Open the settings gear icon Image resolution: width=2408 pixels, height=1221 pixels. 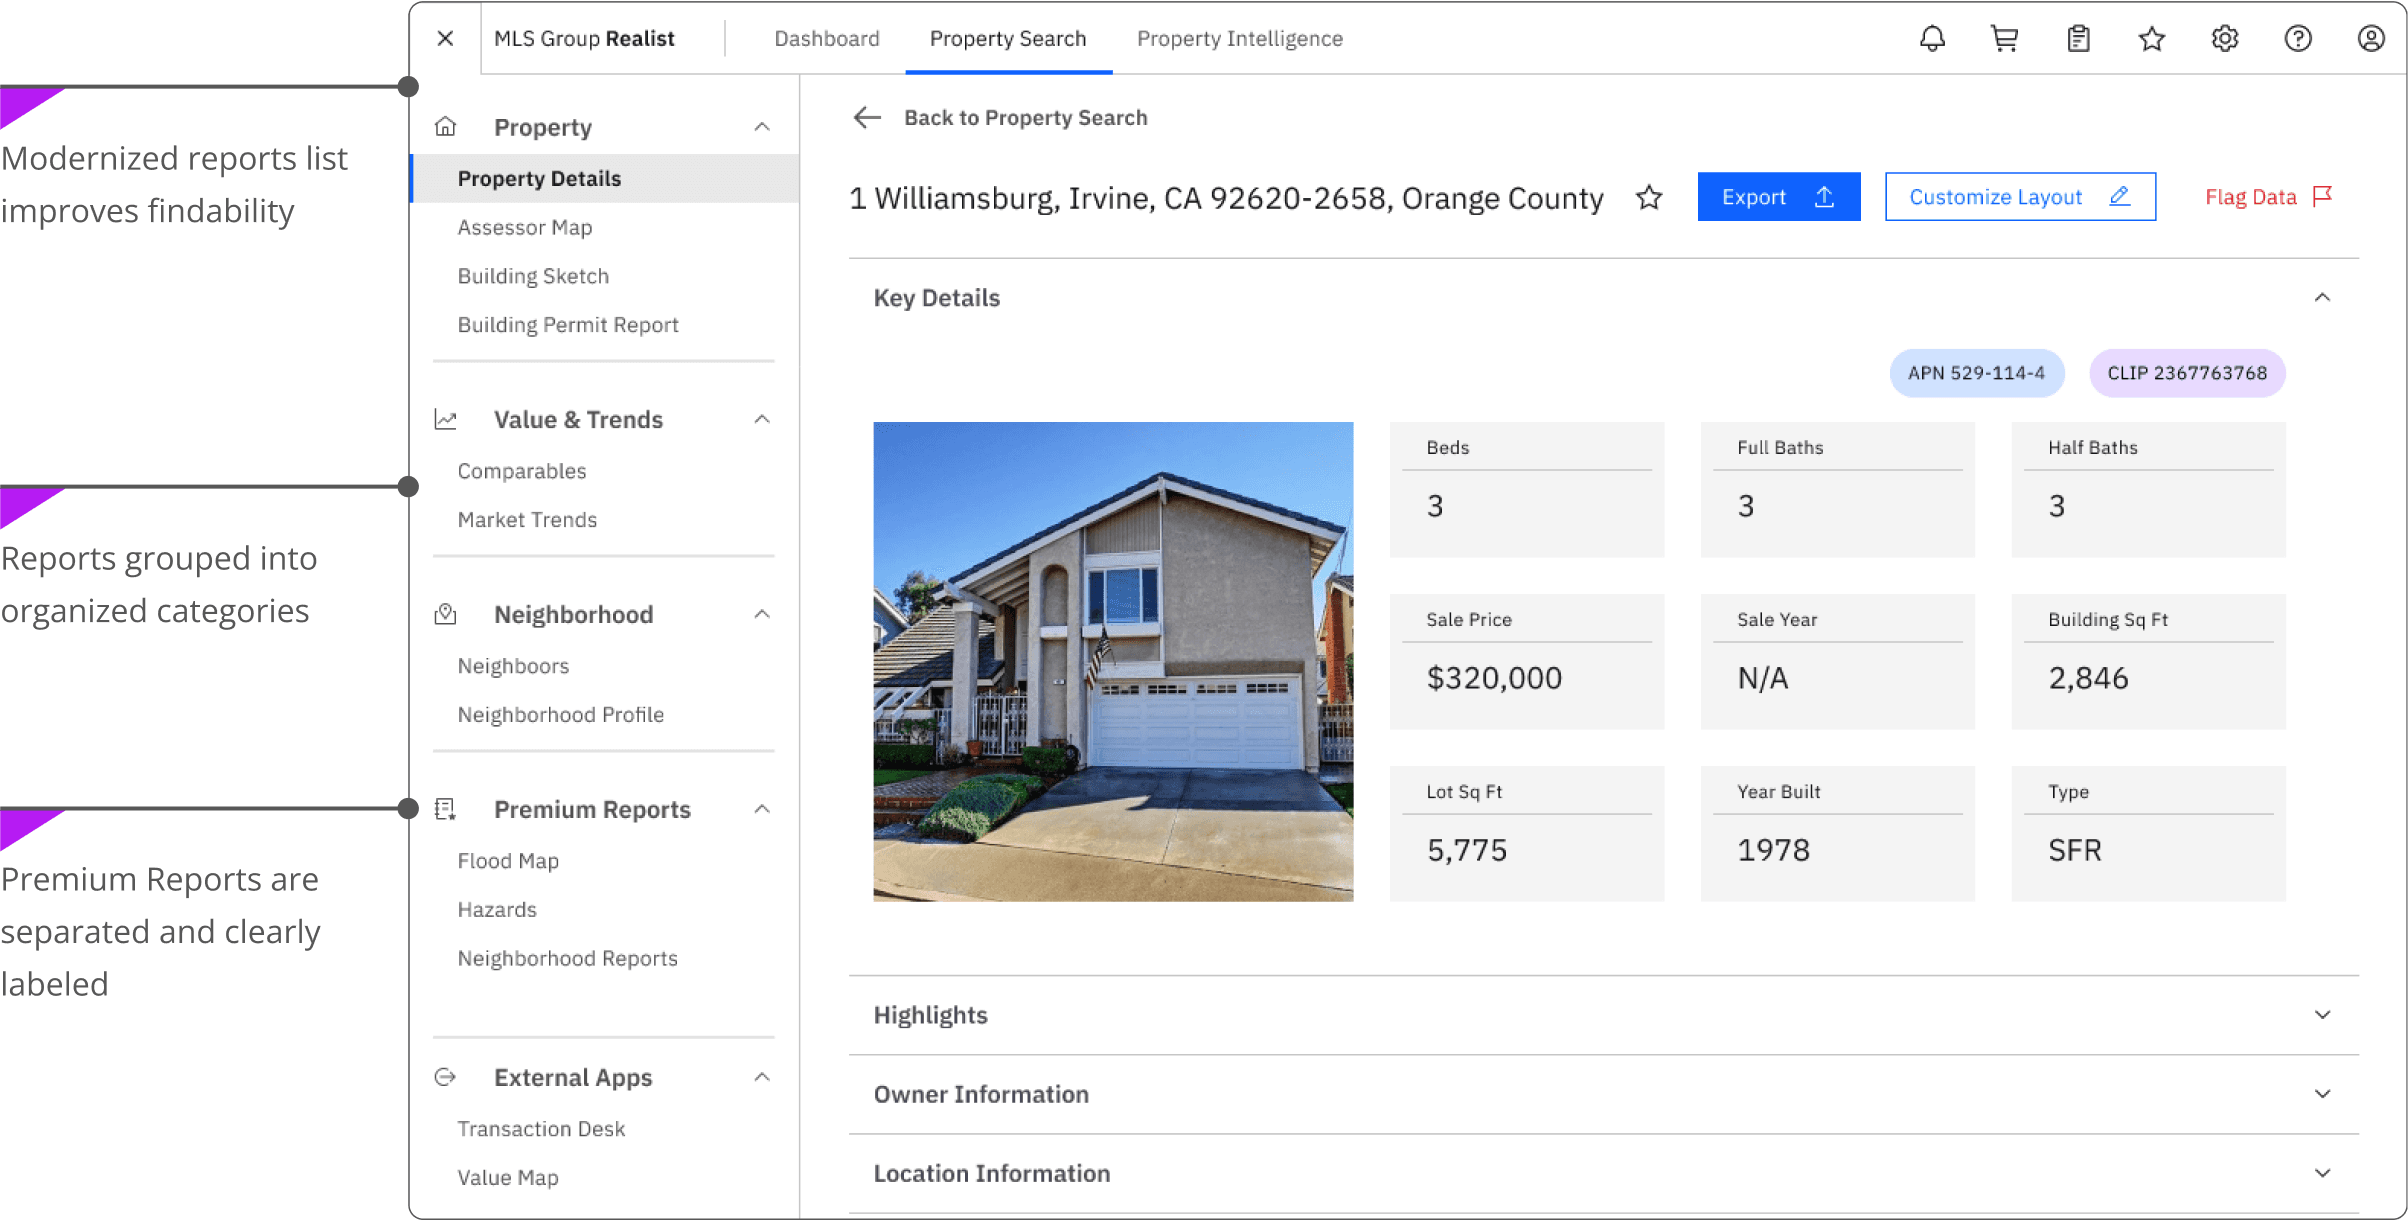point(2224,38)
